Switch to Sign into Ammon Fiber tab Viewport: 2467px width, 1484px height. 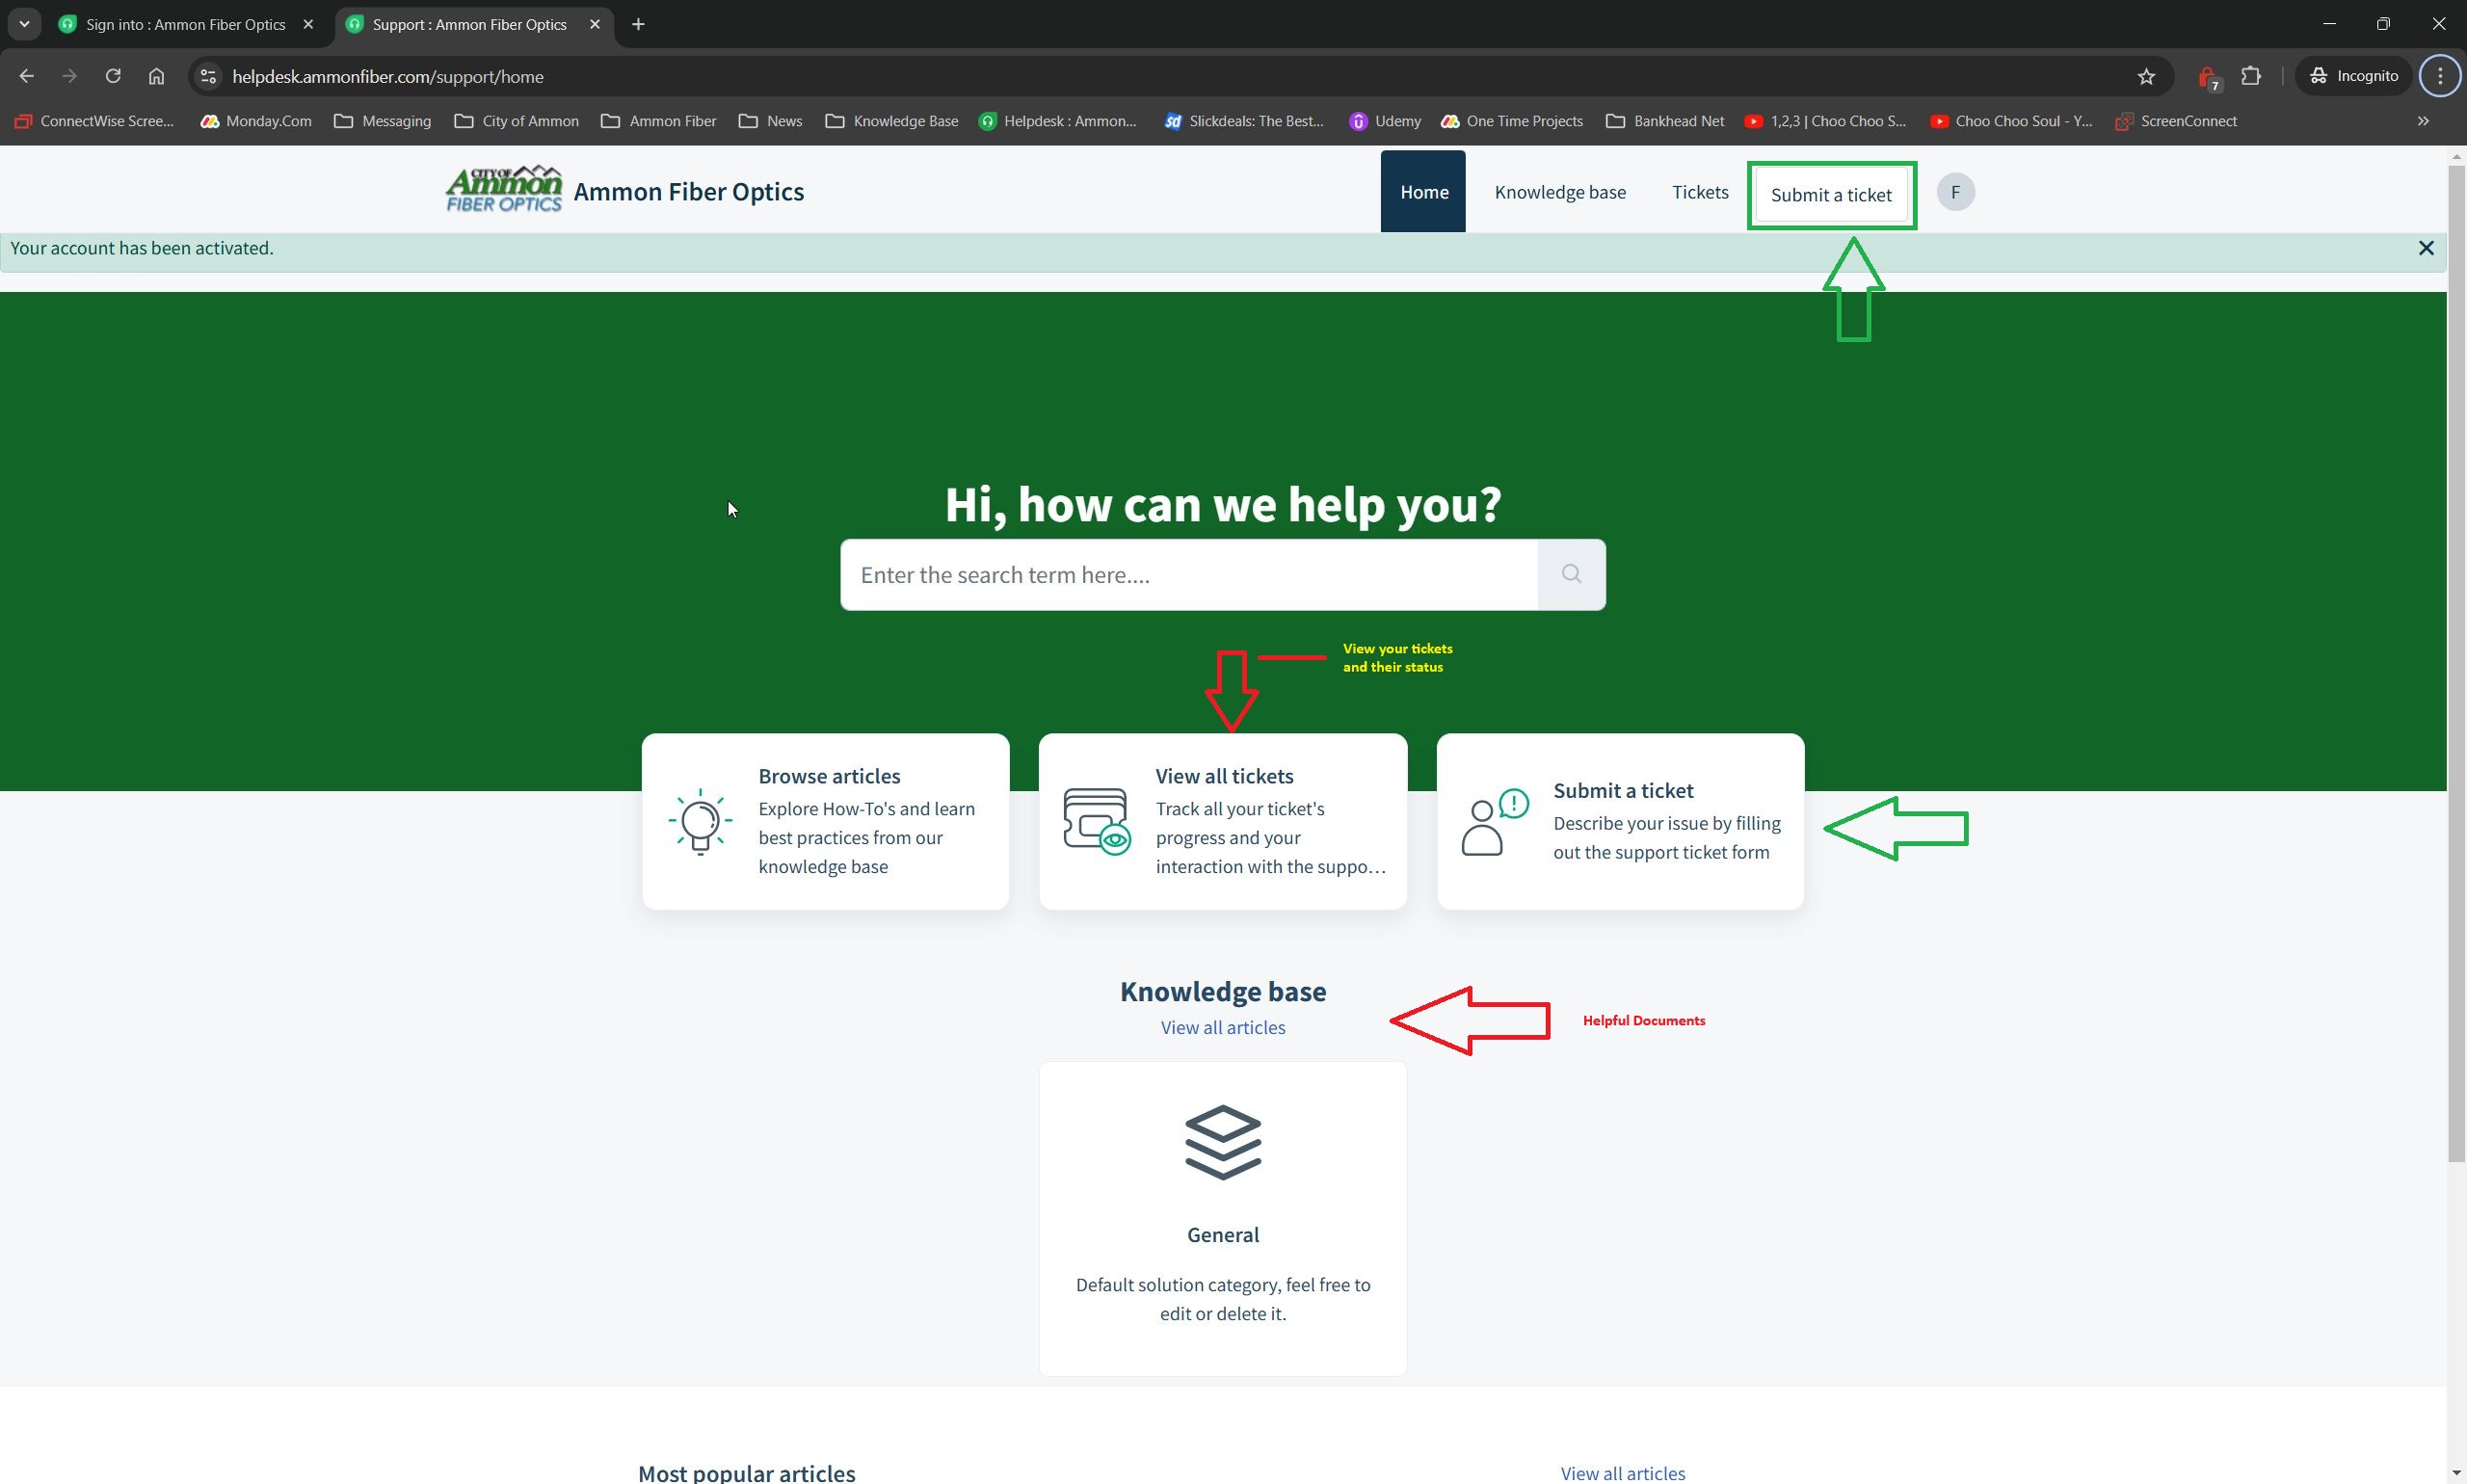(185, 24)
